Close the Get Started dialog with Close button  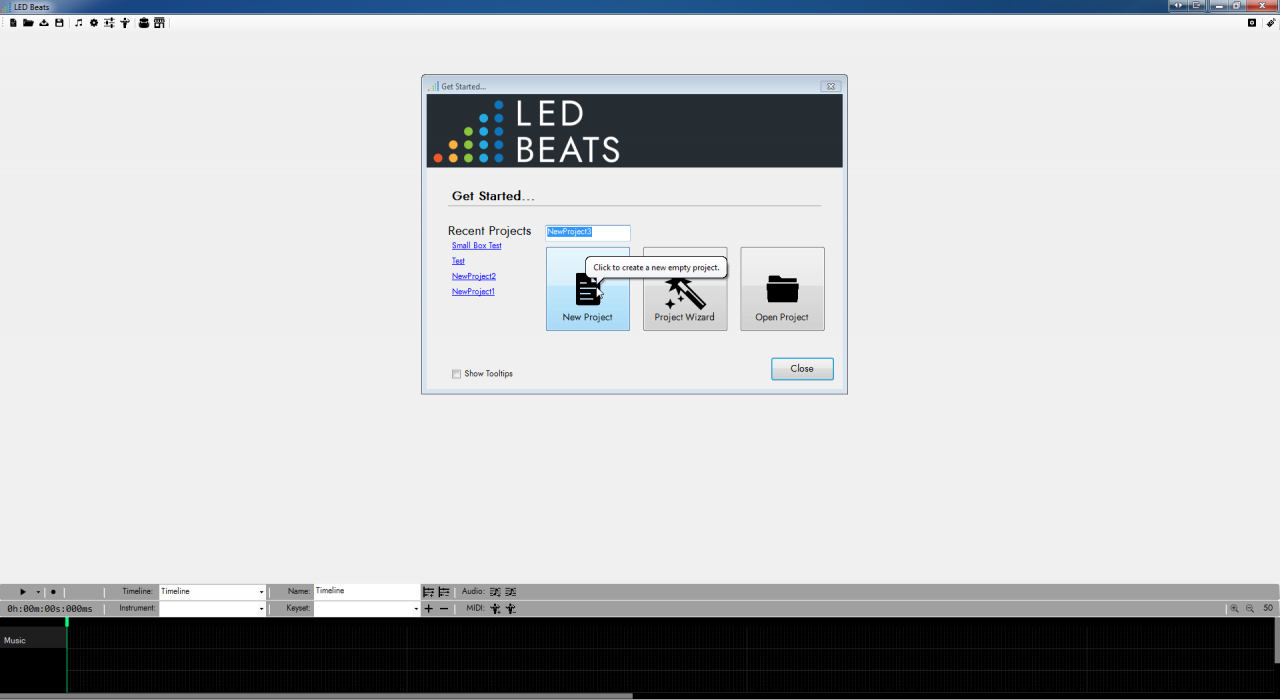[x=802, y=369]
